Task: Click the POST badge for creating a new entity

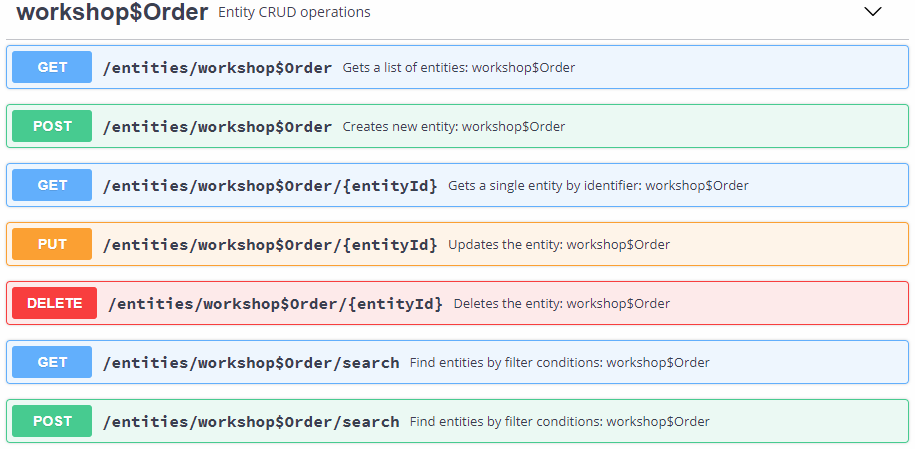Action: pos(52,127)
